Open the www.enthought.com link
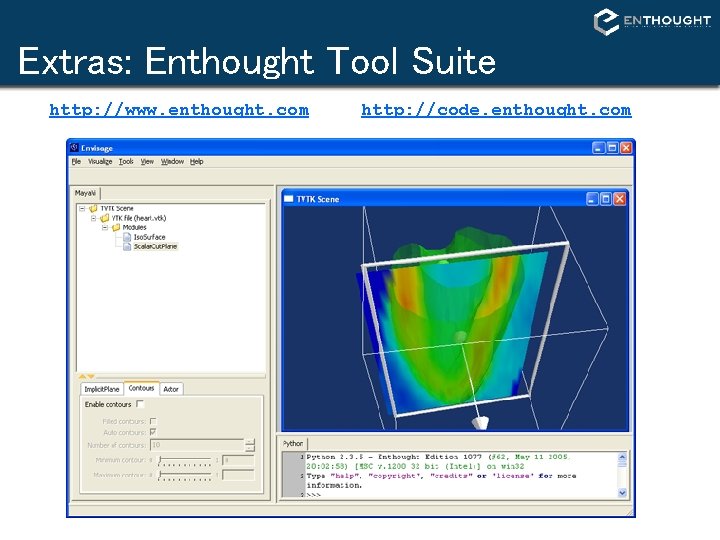 tap(179, 110)
